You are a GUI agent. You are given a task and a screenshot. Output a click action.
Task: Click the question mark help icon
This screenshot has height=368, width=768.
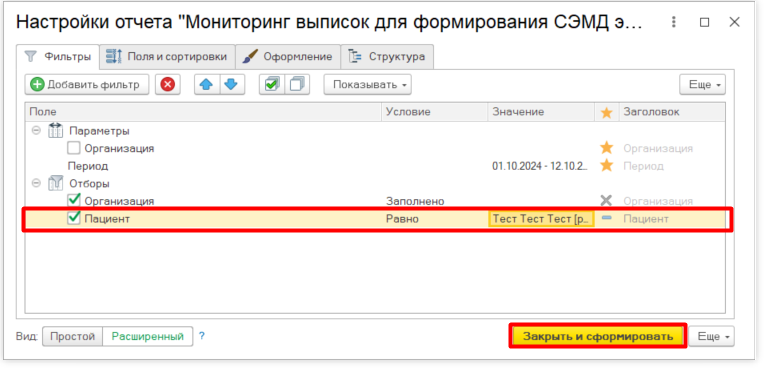point(201,336)
